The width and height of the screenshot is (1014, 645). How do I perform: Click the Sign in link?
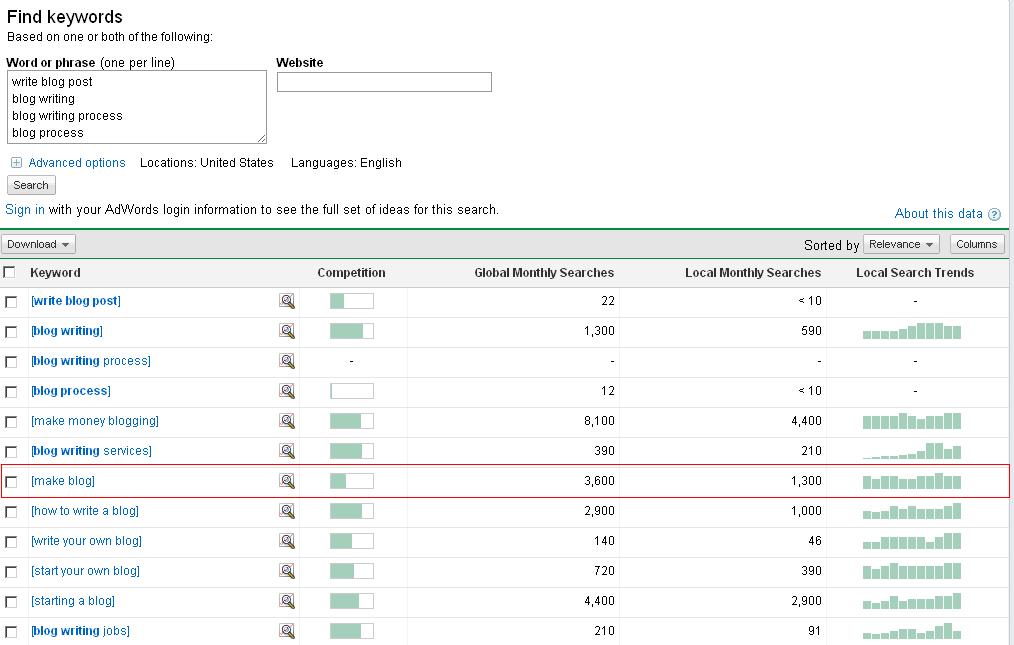point(25,210)
